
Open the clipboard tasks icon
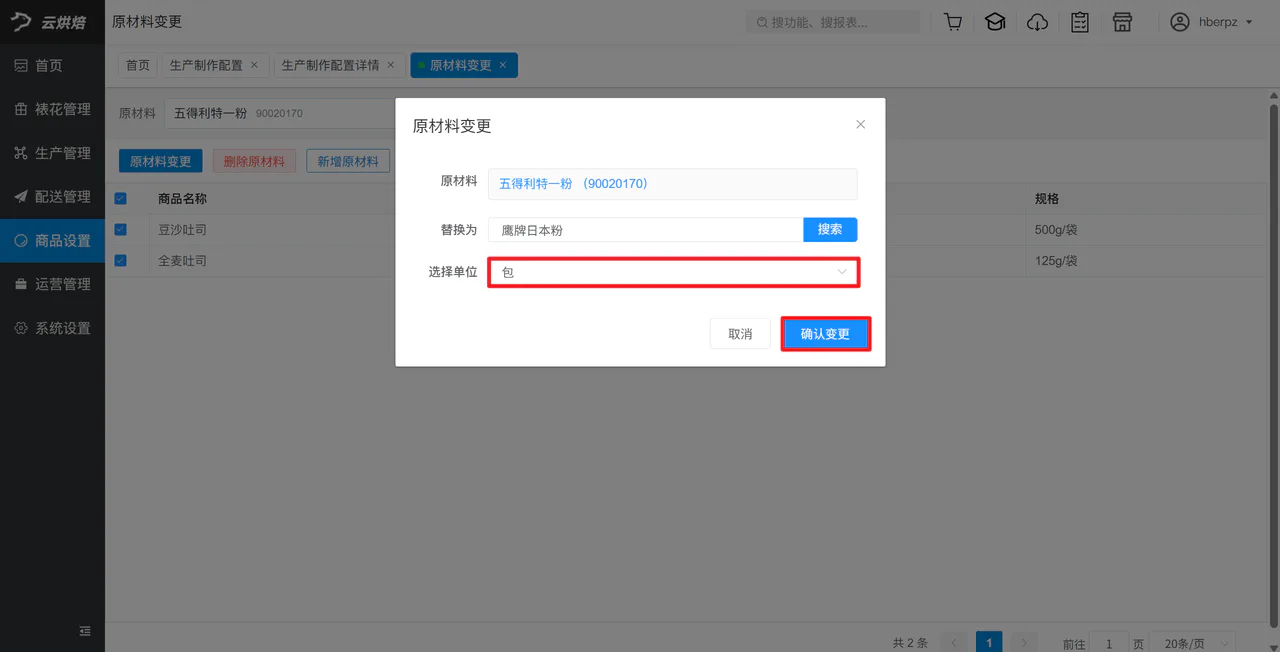1080,22
